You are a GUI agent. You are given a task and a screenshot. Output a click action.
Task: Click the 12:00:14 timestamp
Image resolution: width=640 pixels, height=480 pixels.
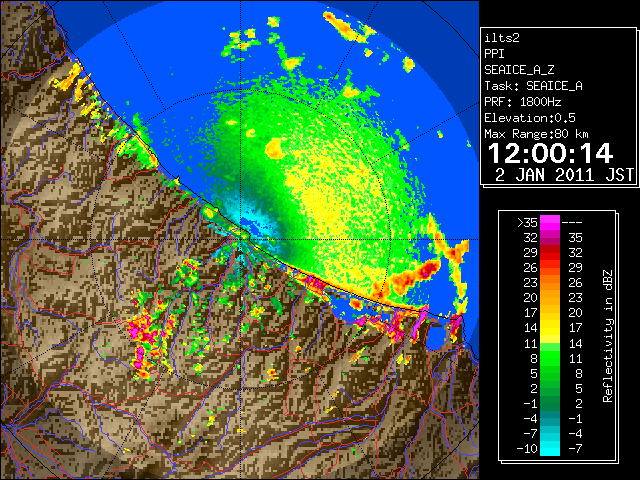[x=551, y=154]
